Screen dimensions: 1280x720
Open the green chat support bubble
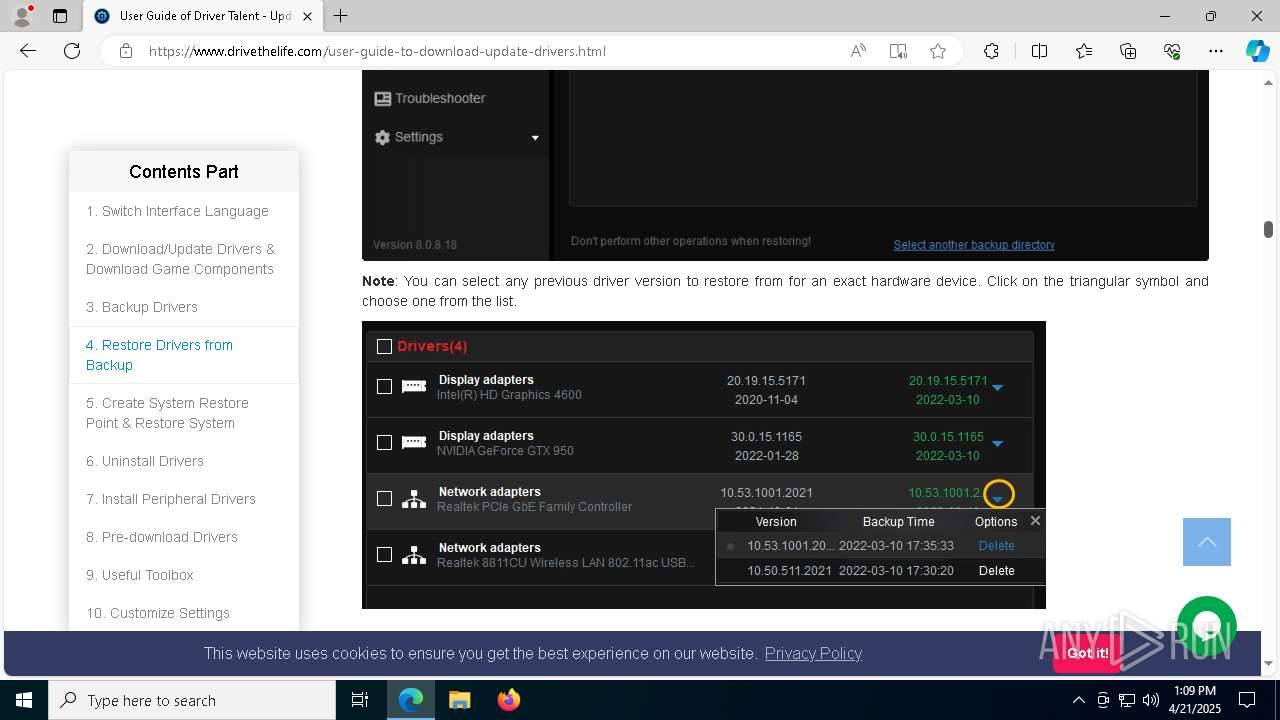1207,626
